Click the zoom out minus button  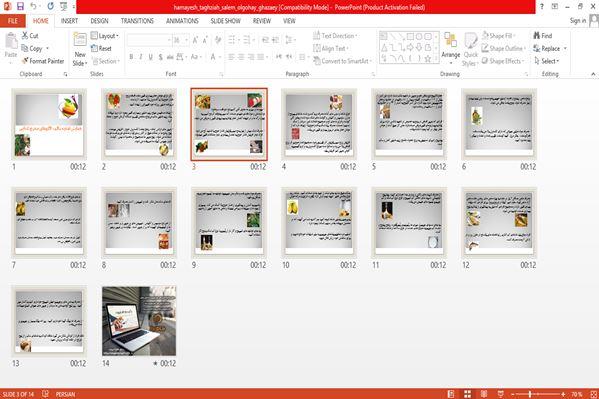pyautogui.click(x=513, y=394)
